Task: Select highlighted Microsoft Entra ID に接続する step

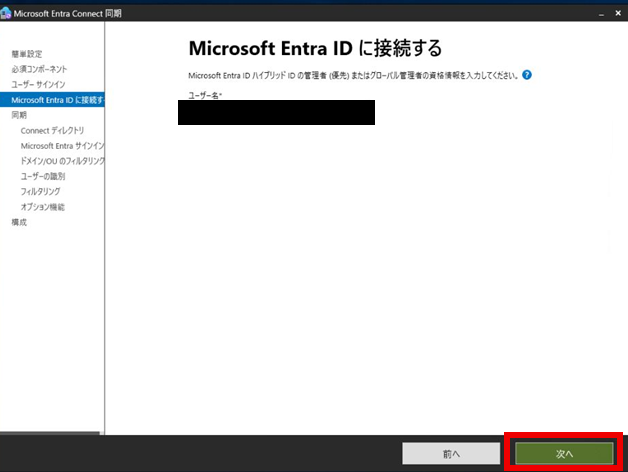Action: point(57,100)
